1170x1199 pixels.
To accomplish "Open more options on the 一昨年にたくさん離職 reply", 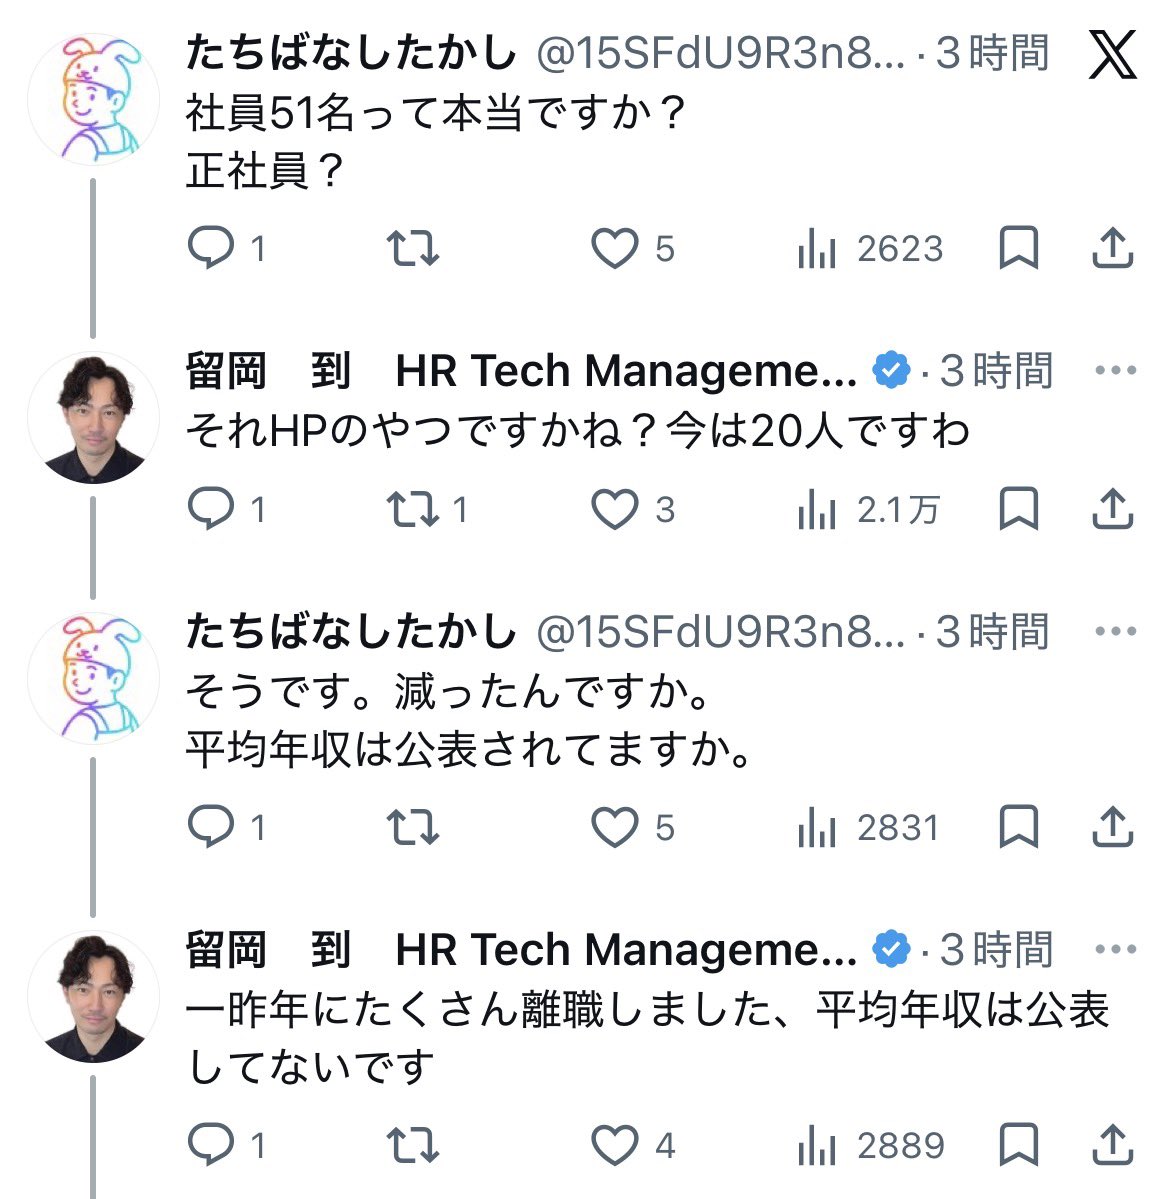I will click(x=1115, y=950).
